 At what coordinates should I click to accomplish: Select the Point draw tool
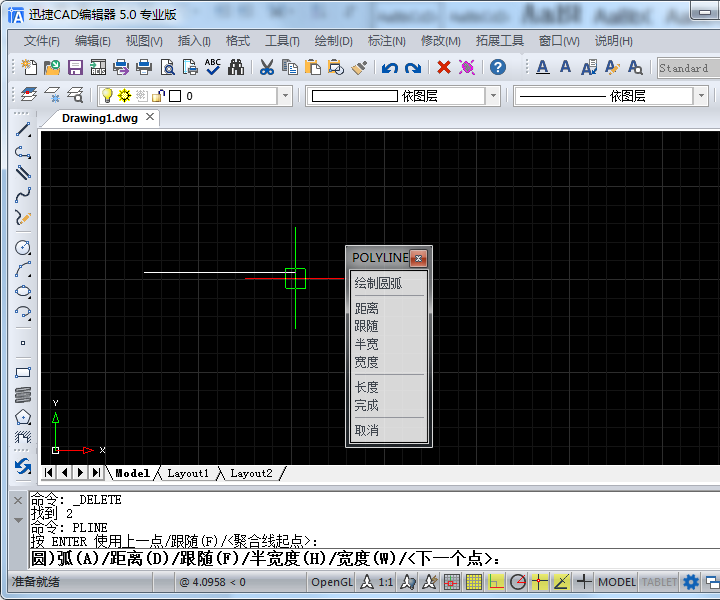pos(23,343)
